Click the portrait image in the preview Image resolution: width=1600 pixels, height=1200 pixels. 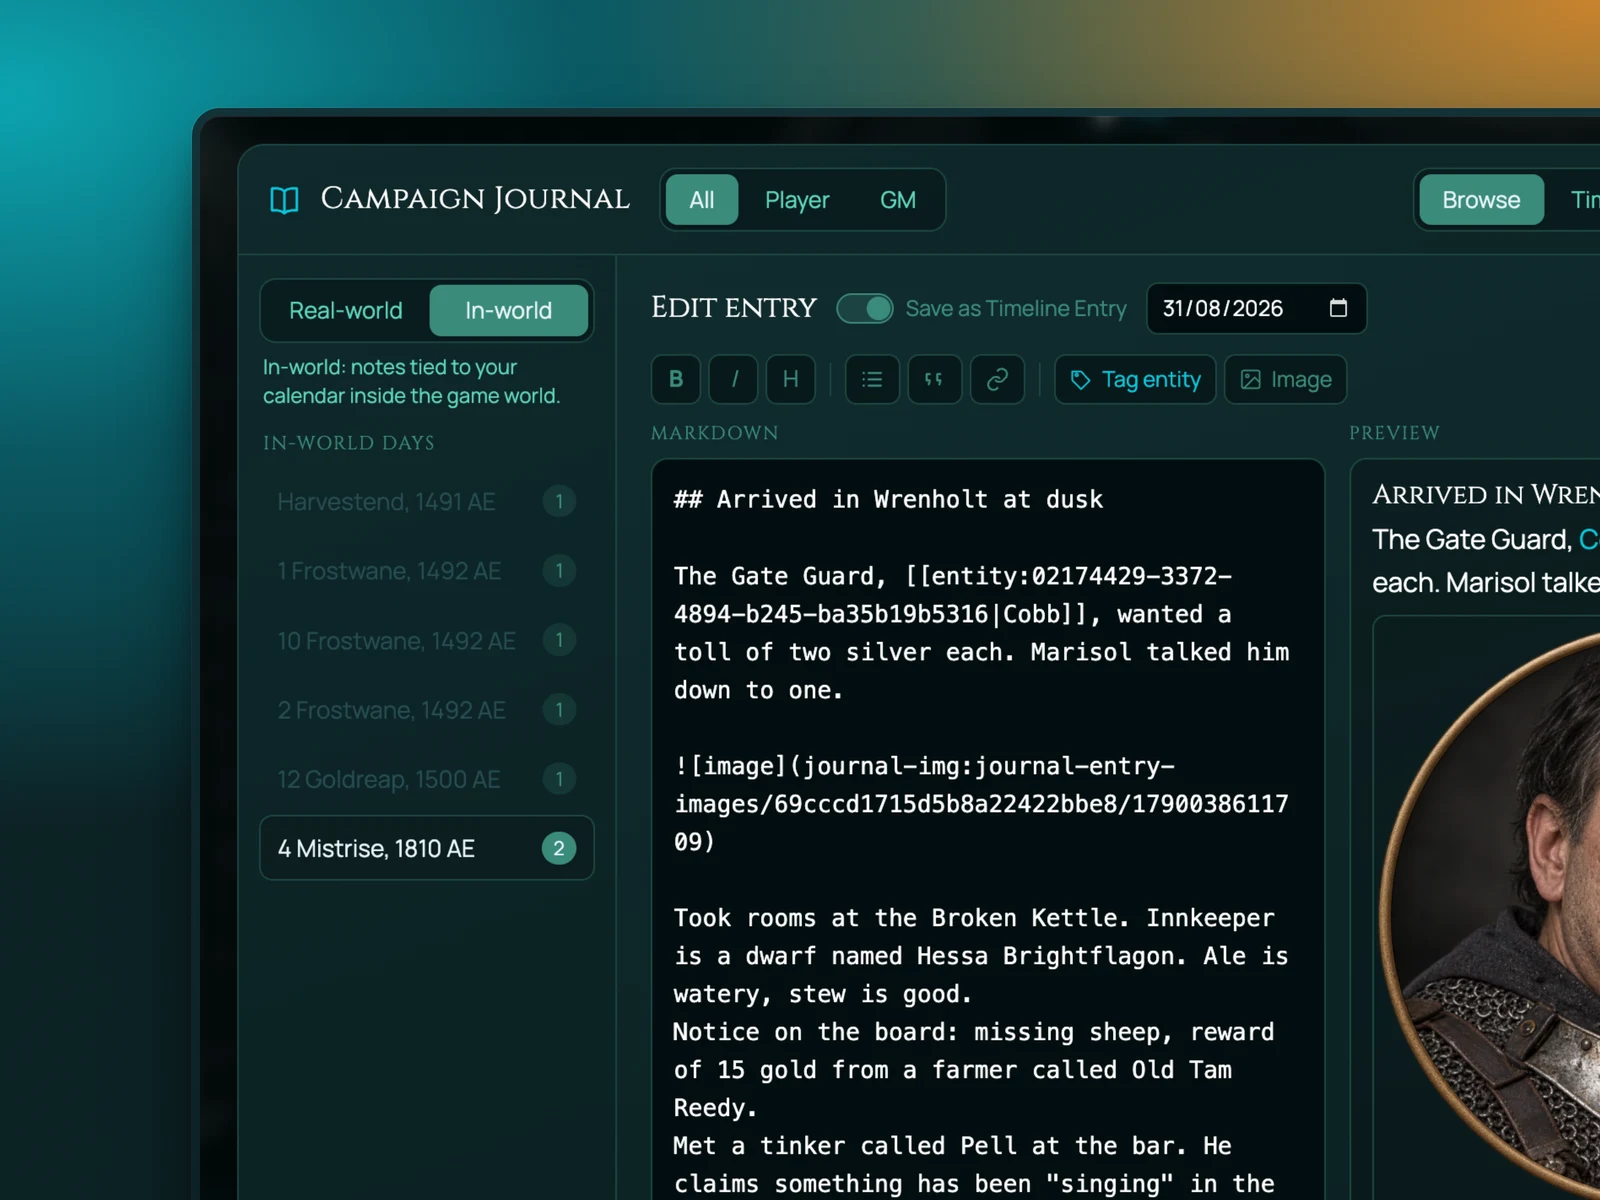[x=1490, y=915]
